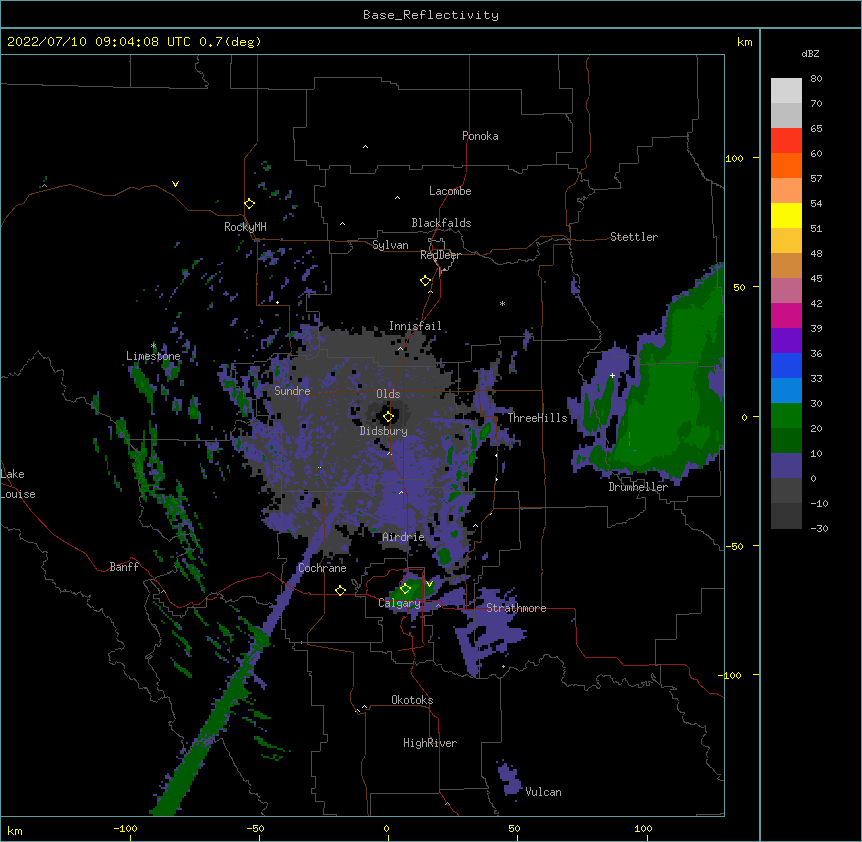Image resolution: width=862 pixels, height=842 pixels.
Task: Click the Calgary city label
Action: (x=399, y=603)
